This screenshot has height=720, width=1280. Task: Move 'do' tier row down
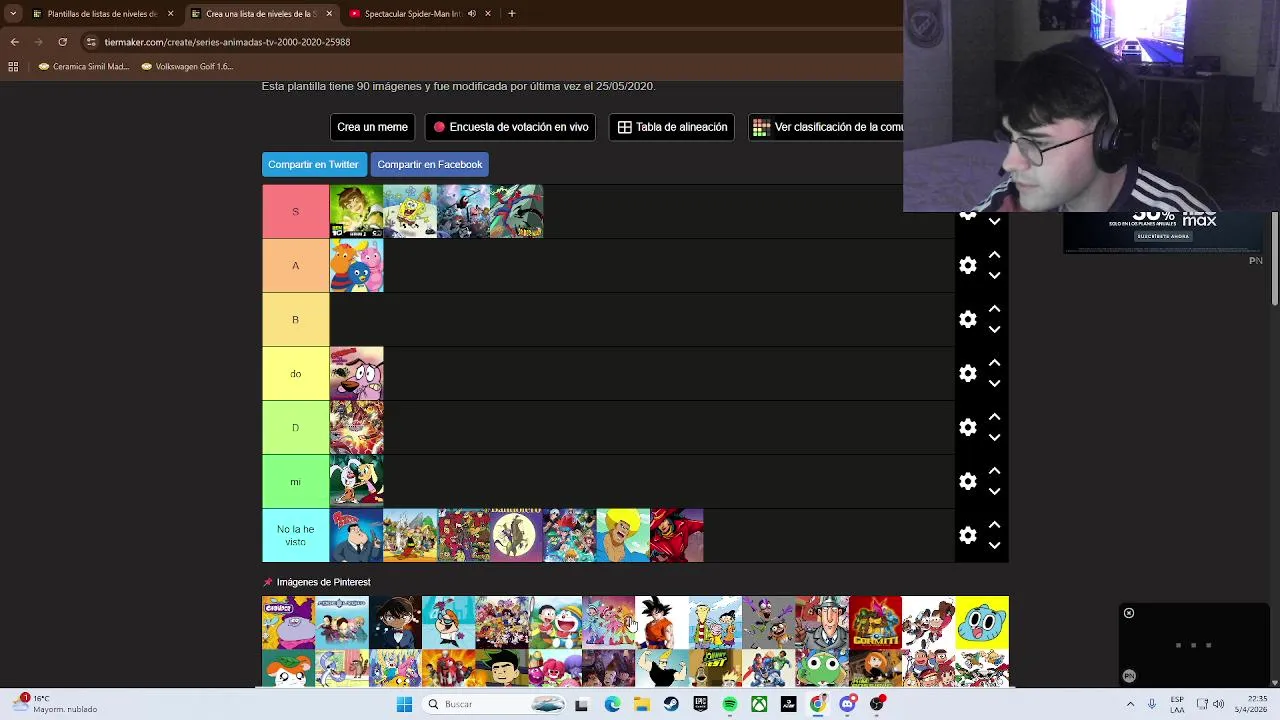click(x=994, y=383)
